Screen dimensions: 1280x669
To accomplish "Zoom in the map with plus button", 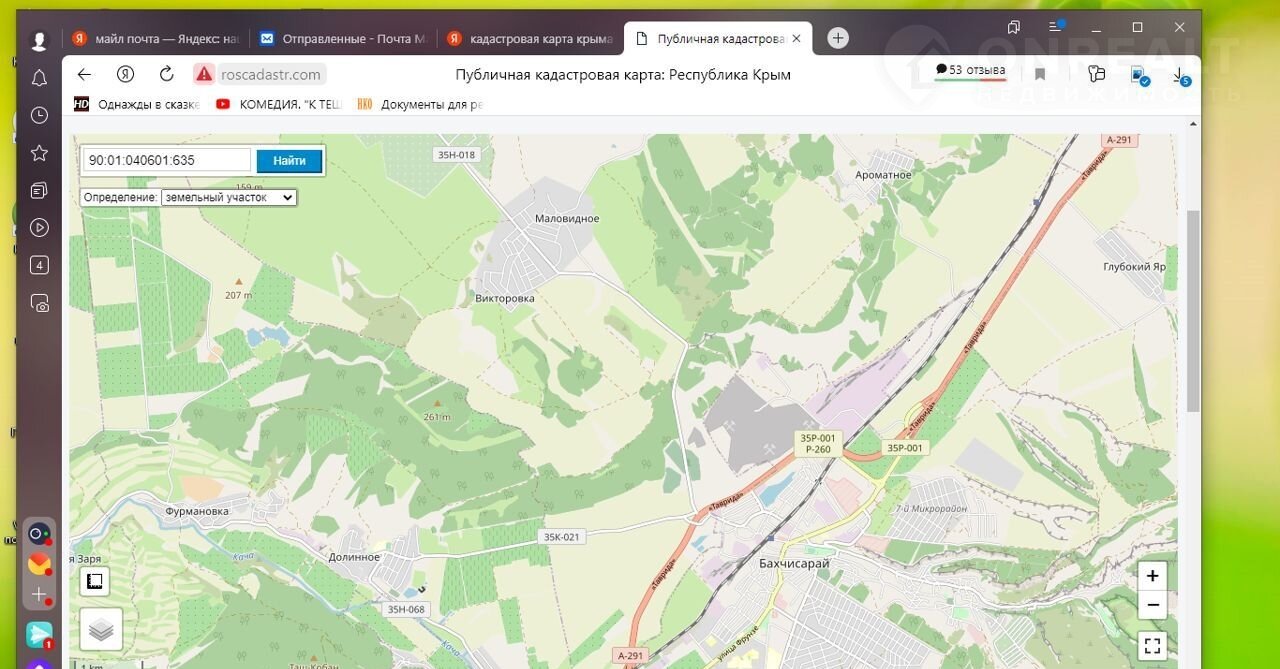I will tap(1152, 576).
